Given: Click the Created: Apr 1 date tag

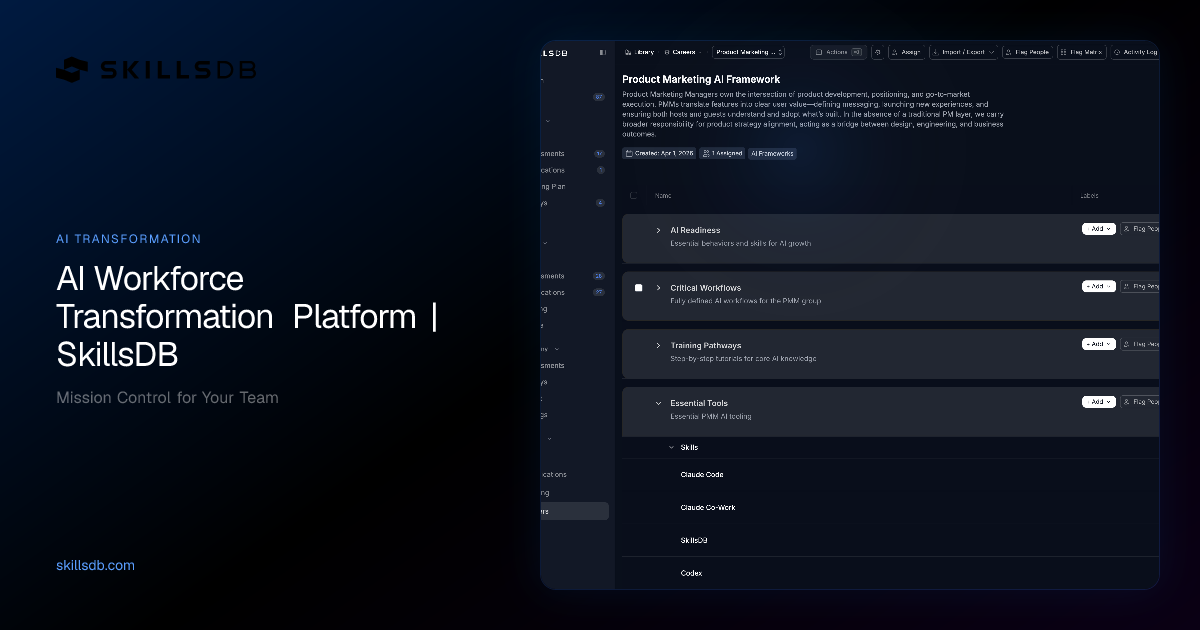Looking at the screenshot, I should coord(659,153).
